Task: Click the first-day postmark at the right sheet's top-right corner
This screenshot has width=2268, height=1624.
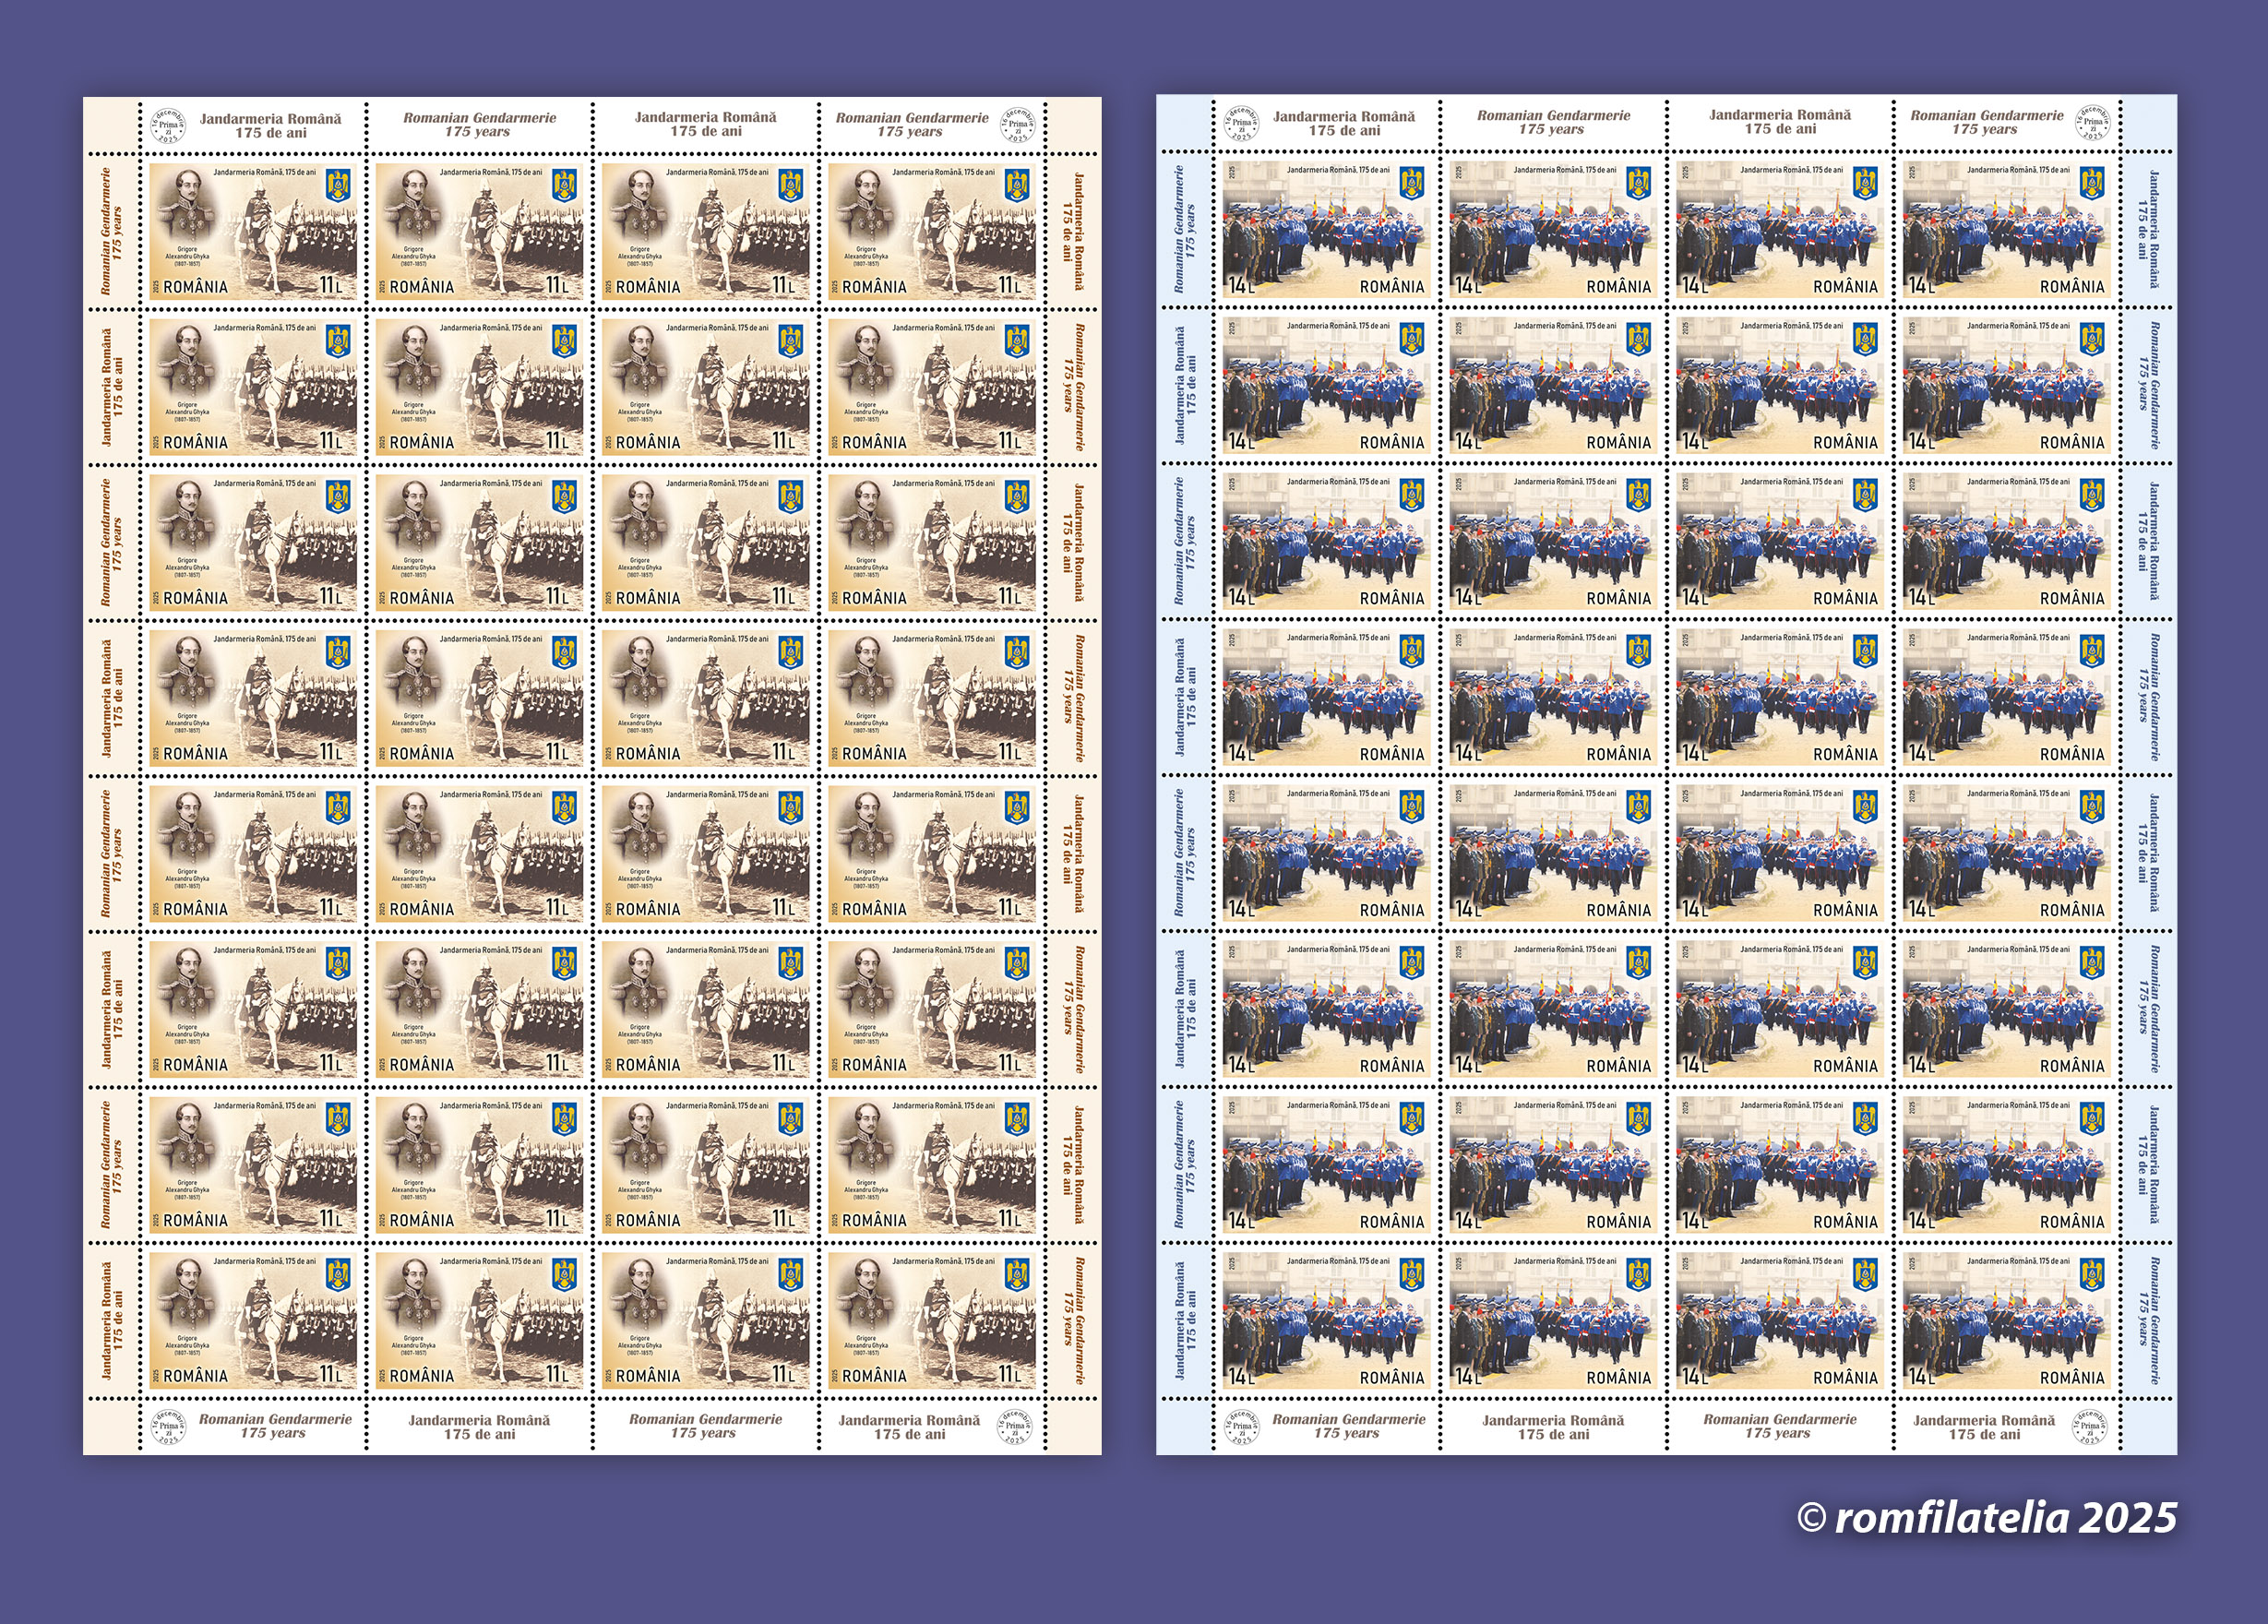Action: pyautogui.click(x=2092, y=124)
